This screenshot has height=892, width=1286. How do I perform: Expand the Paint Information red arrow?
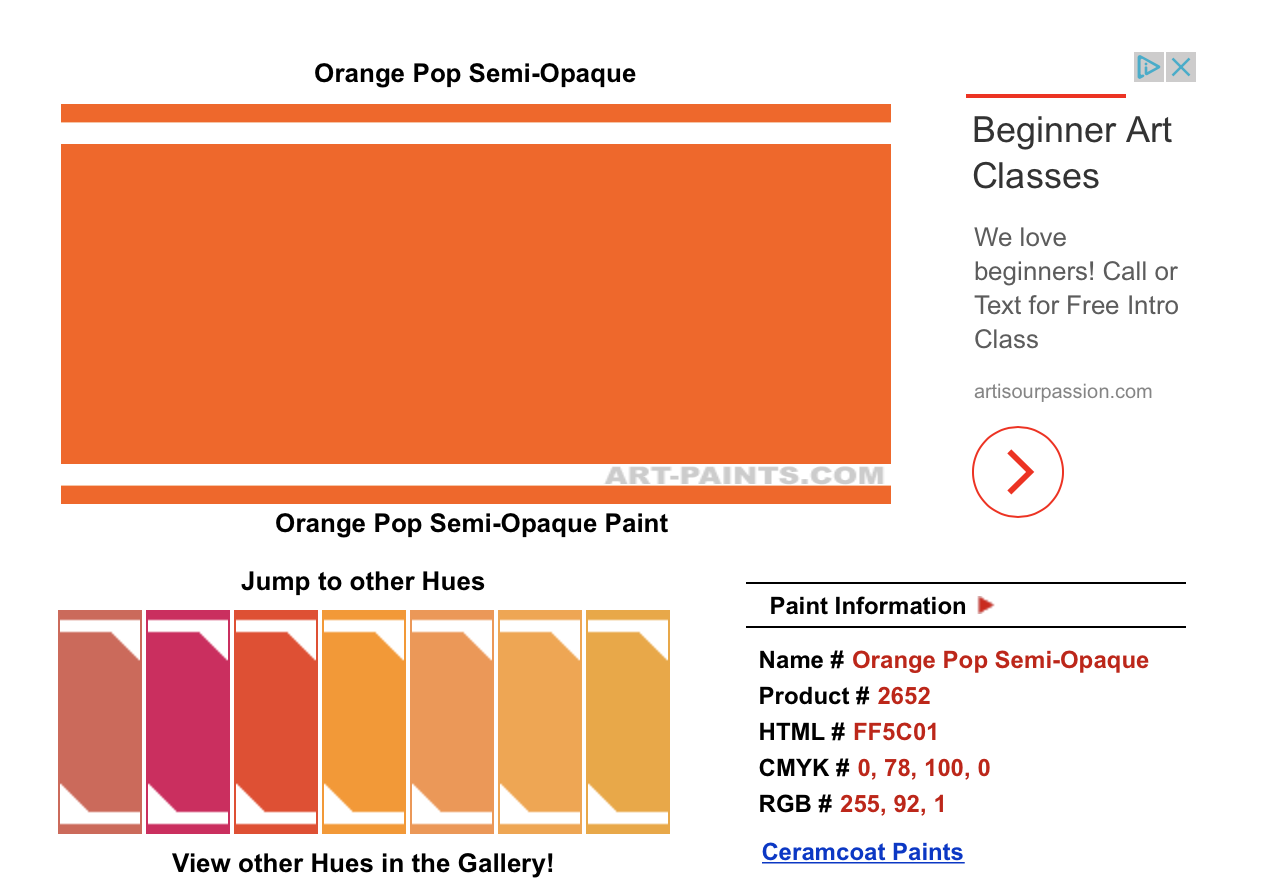click(x=986, y=605)
